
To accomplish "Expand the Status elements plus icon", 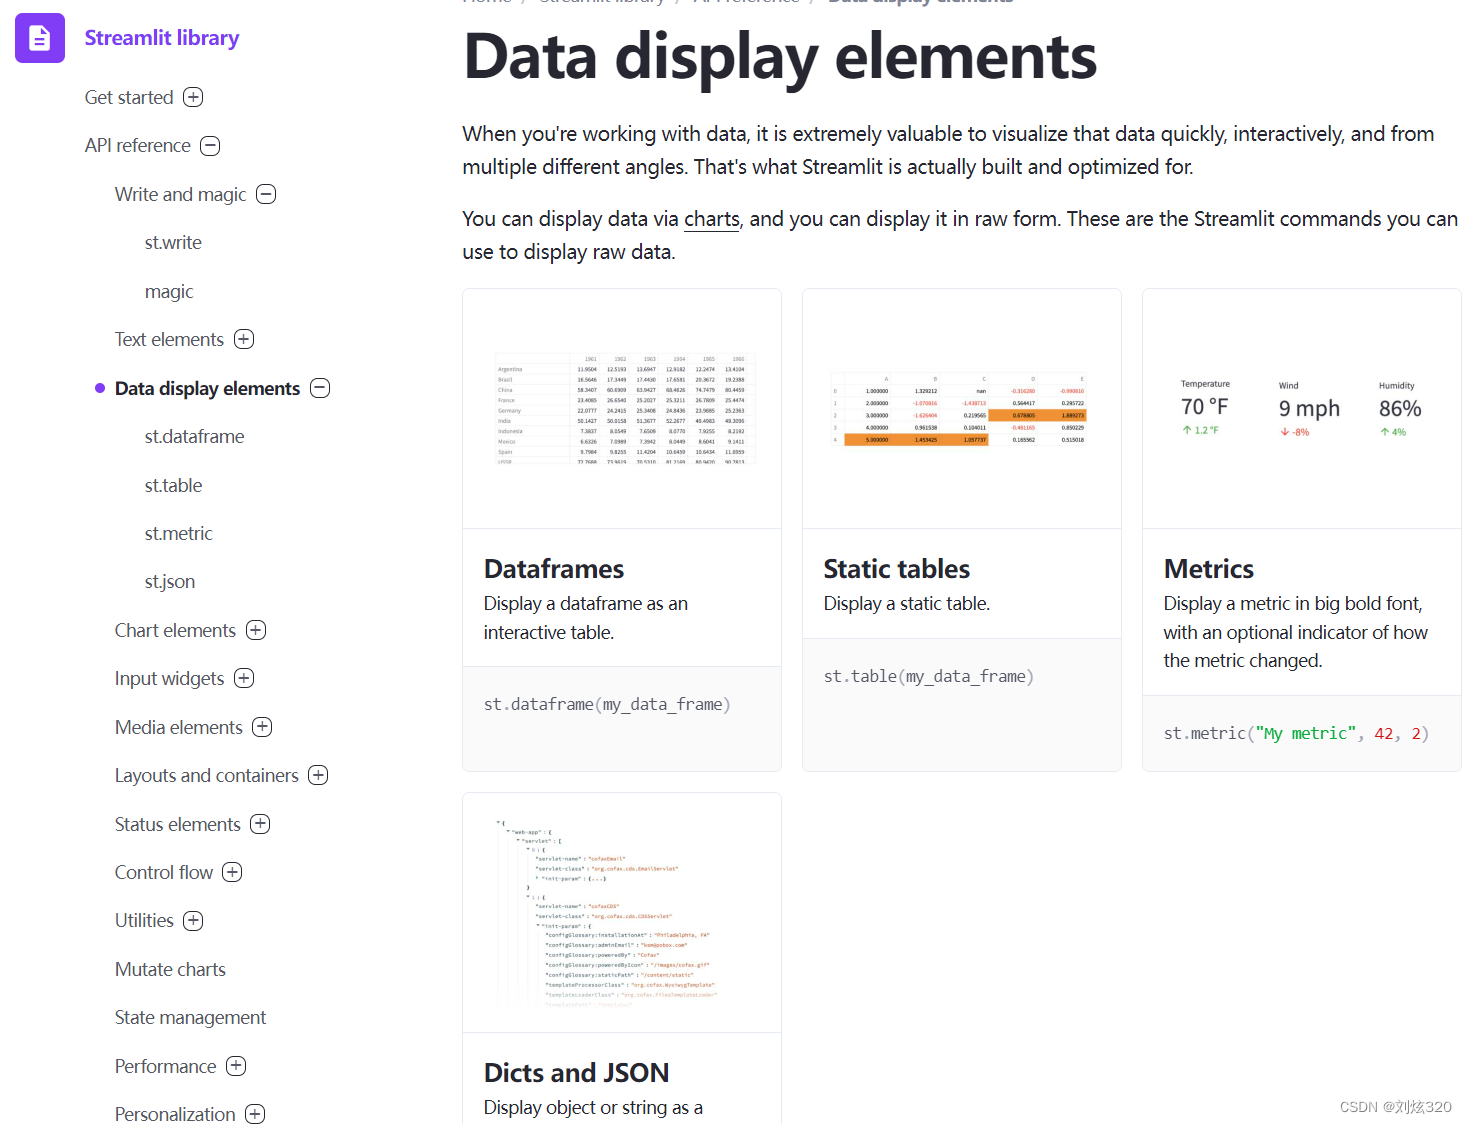I will coord(260,824).
